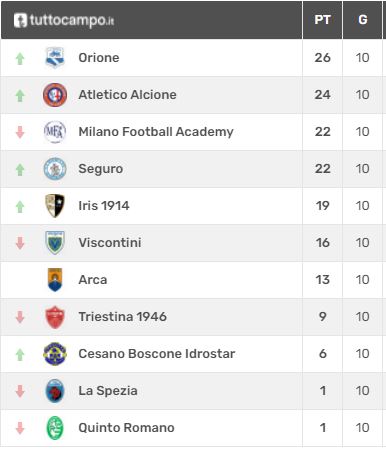Click the green up arrow beside Orione
The width and height of the screenshot is (386, 449).
20,59
